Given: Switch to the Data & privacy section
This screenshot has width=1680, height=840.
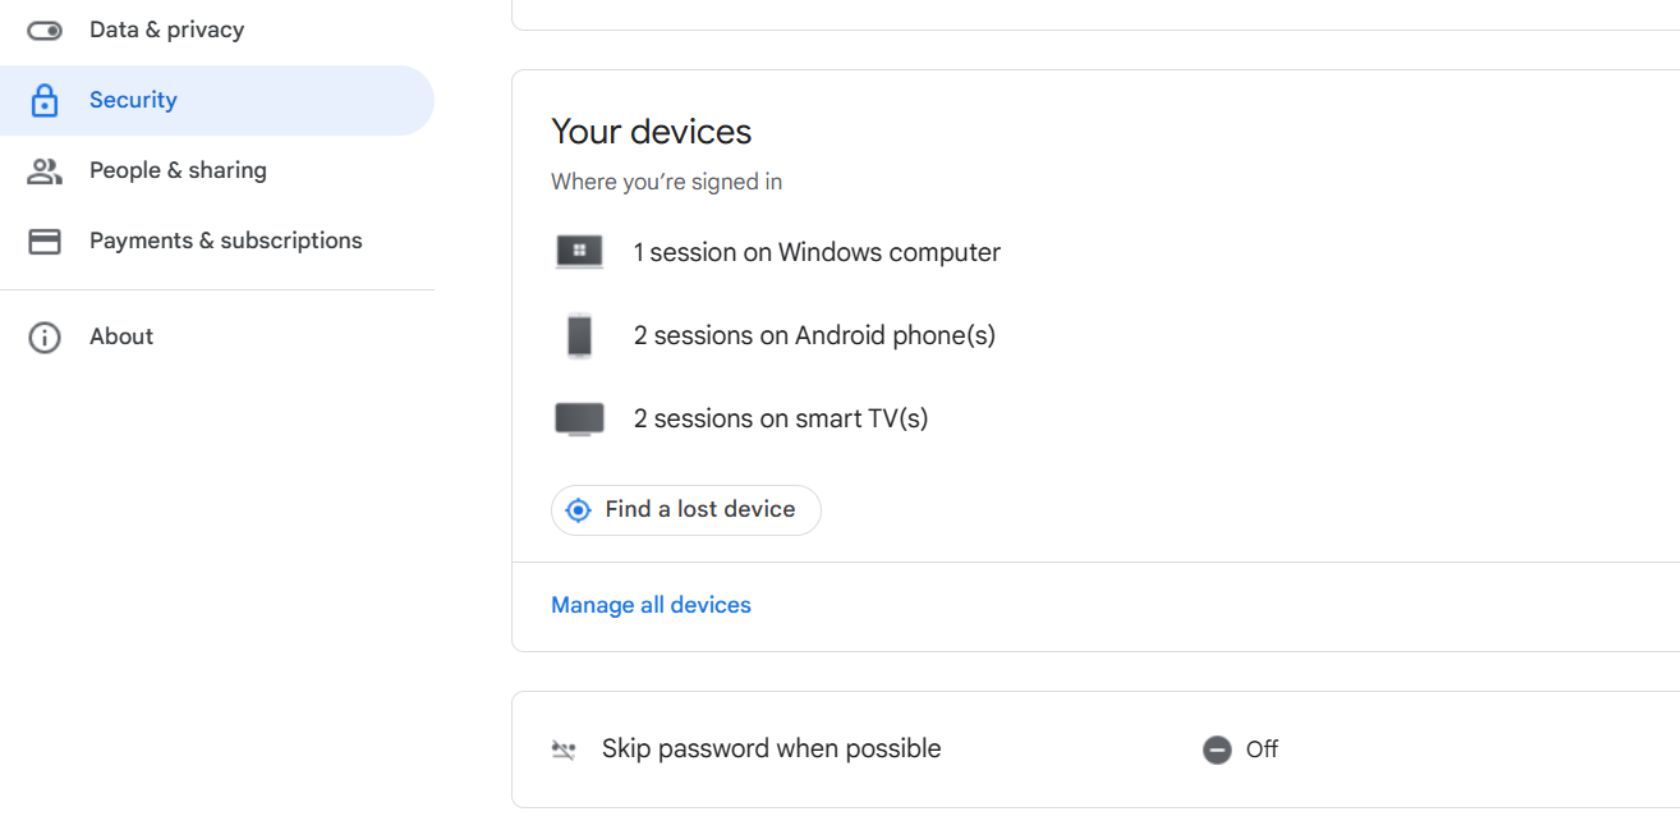Looking at the screenshot, I should 166,29.
